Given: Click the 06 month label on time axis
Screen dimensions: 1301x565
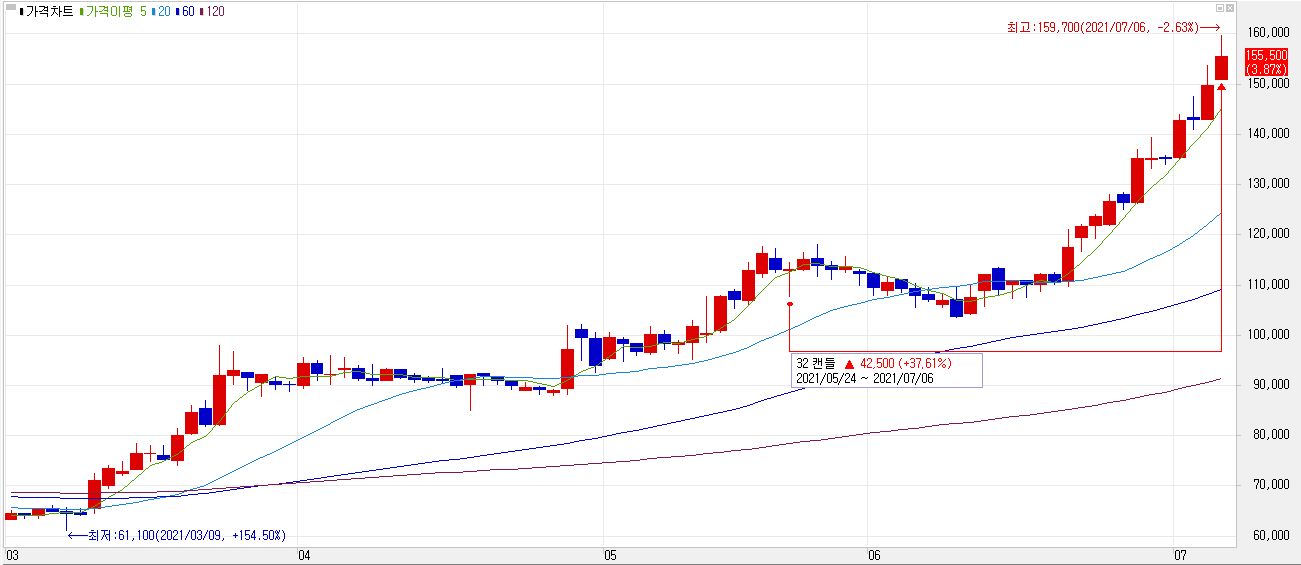Looking at the screenshot, I should point(874,555).
